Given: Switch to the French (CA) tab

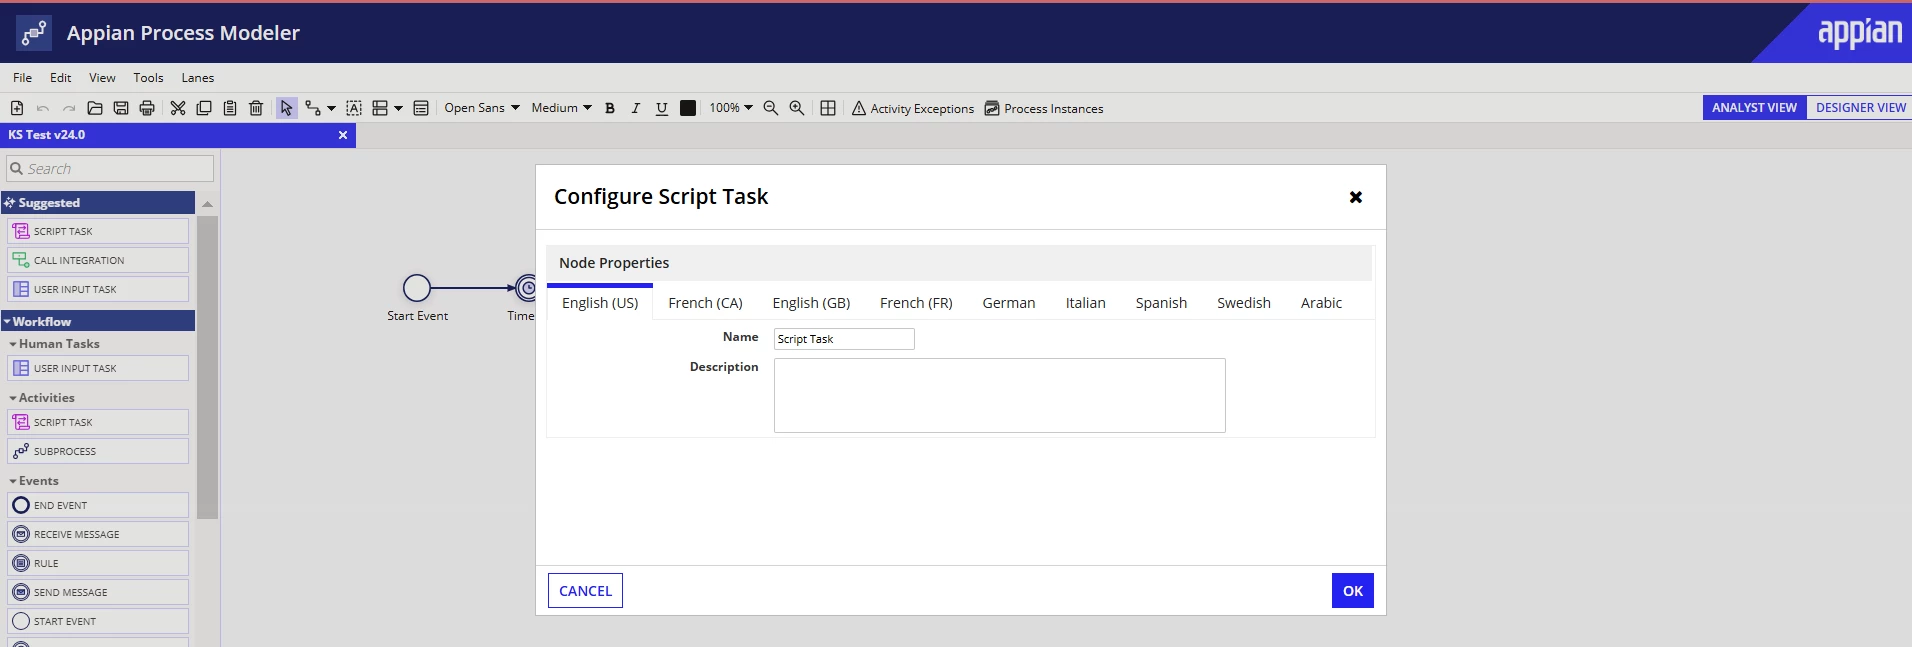Looking at the screenshot, I should coord(705,303).
